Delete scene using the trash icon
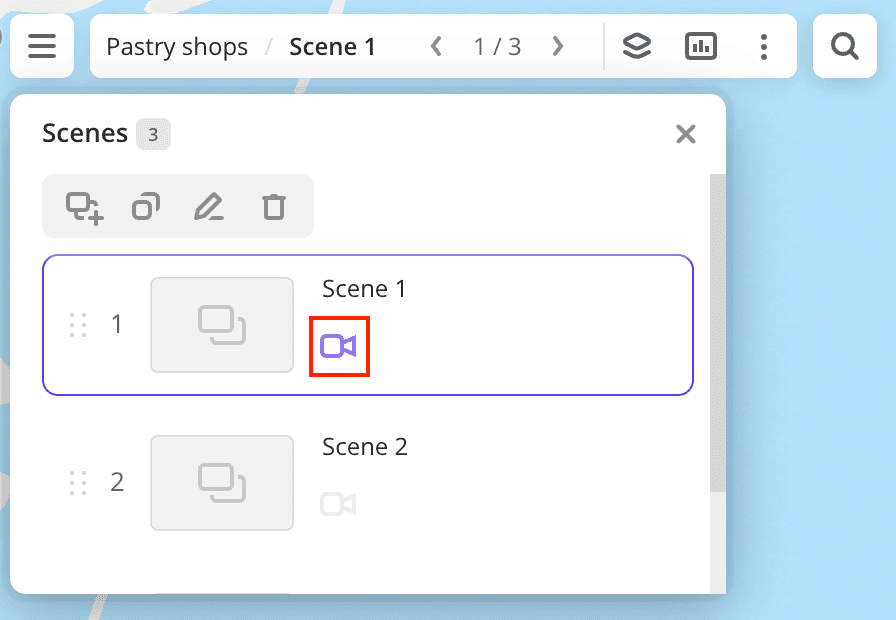Image resolution: width=896 pixels, height=620 pixels. click(x=273, y=207)
